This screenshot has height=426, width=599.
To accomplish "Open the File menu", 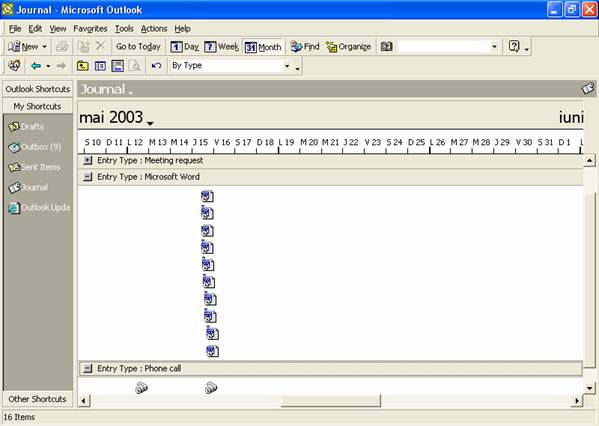I will pyautogui.click(x=15, y=29).
